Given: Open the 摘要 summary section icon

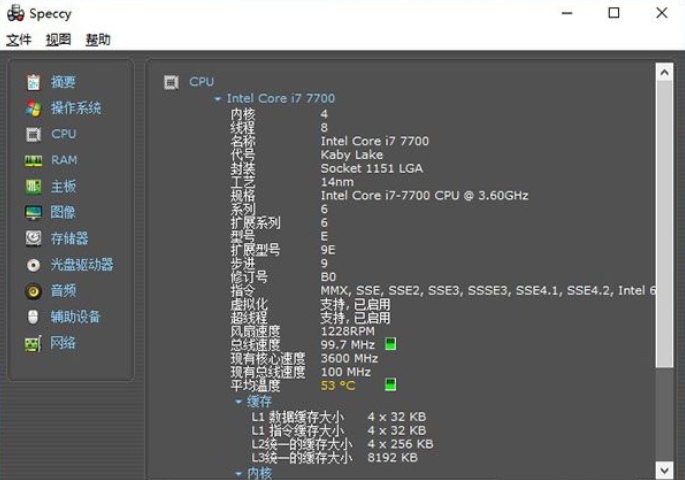Looking at the screenshot, I should [34, 82].
